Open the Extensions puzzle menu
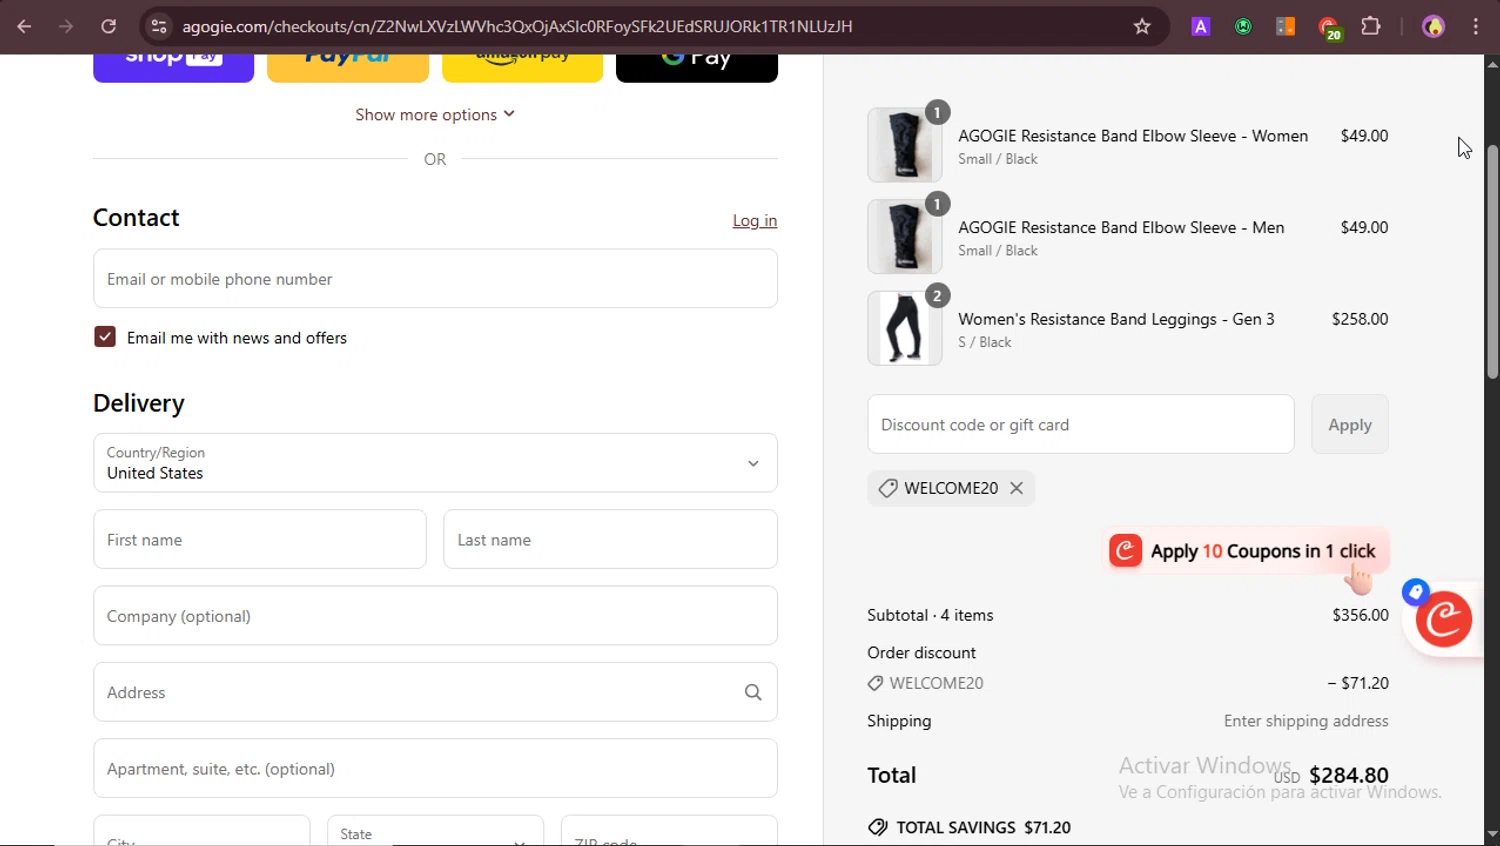The width and height of the screenshot is (1500, 846). click(x=1371, y=26)
